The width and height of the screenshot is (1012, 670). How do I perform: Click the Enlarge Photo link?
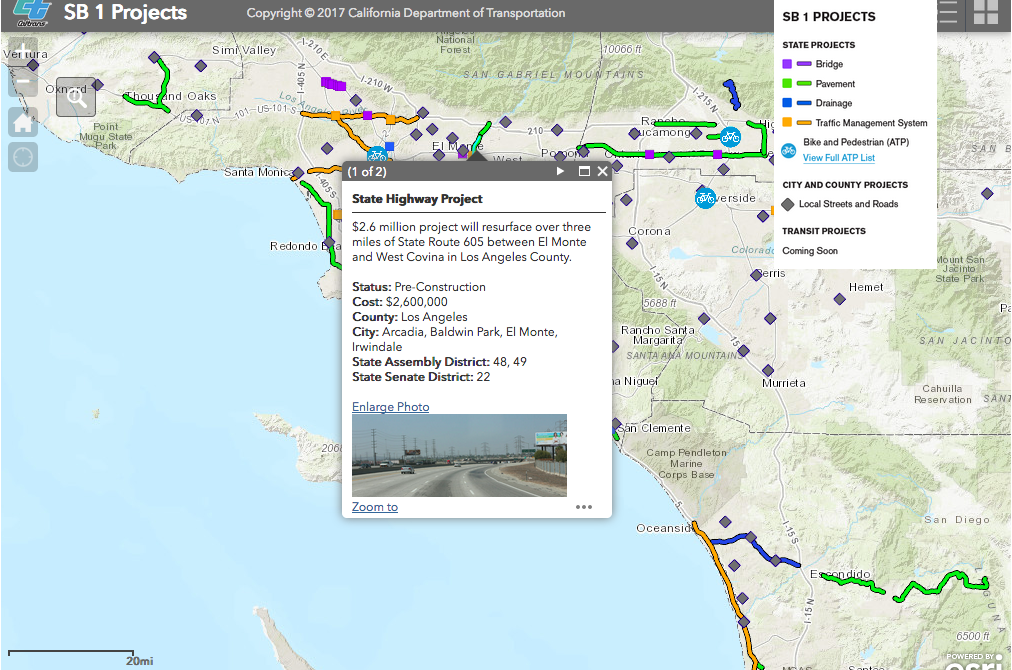click(390, 407)
